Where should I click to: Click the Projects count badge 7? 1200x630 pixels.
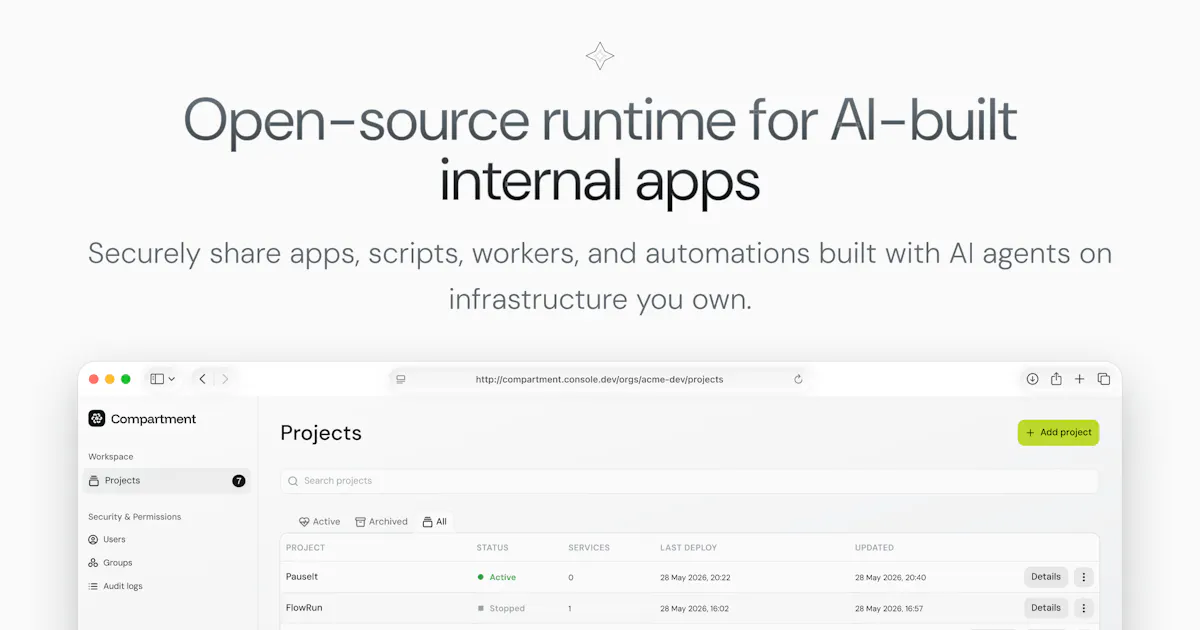[x=239, y=481]
